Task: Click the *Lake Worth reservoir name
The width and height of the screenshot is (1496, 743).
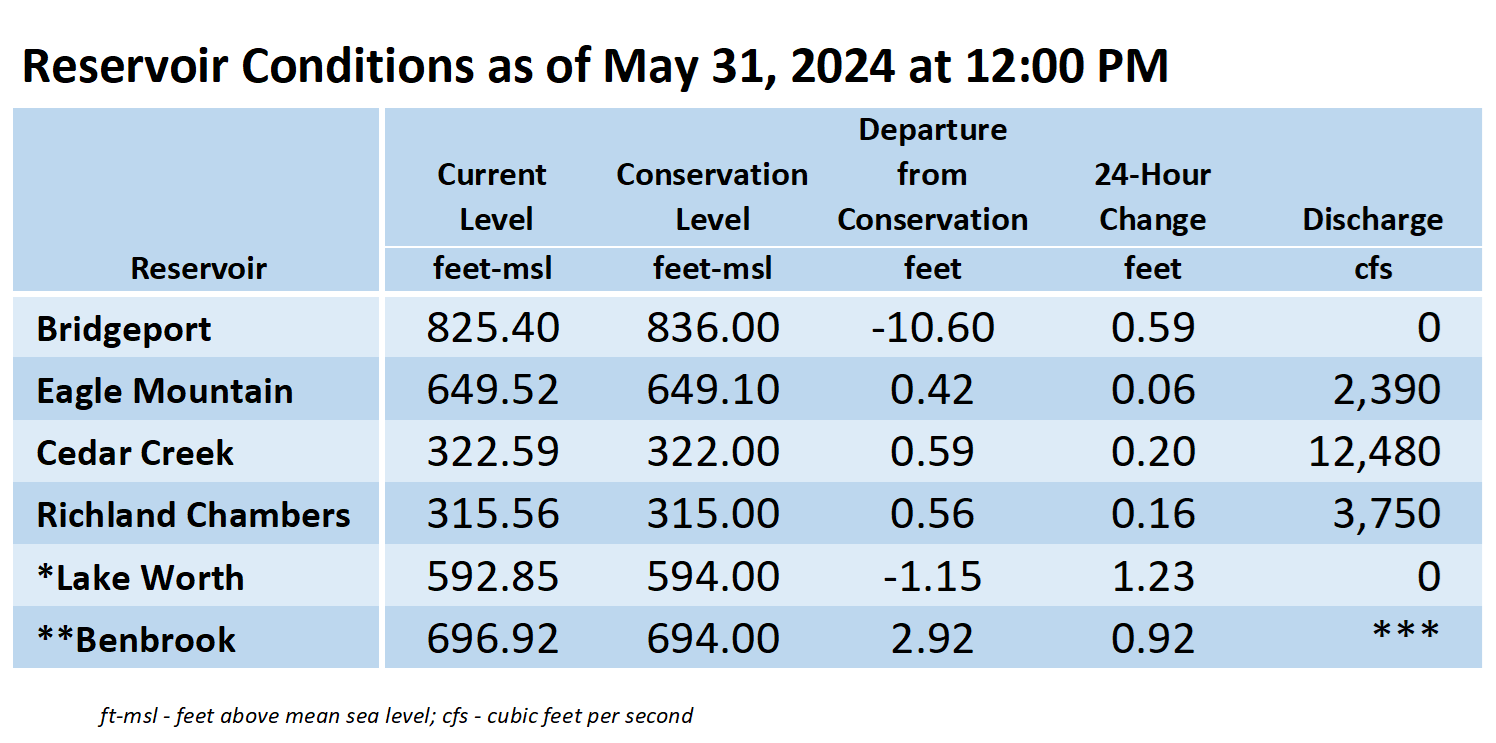Action: (x=140, y=577)
